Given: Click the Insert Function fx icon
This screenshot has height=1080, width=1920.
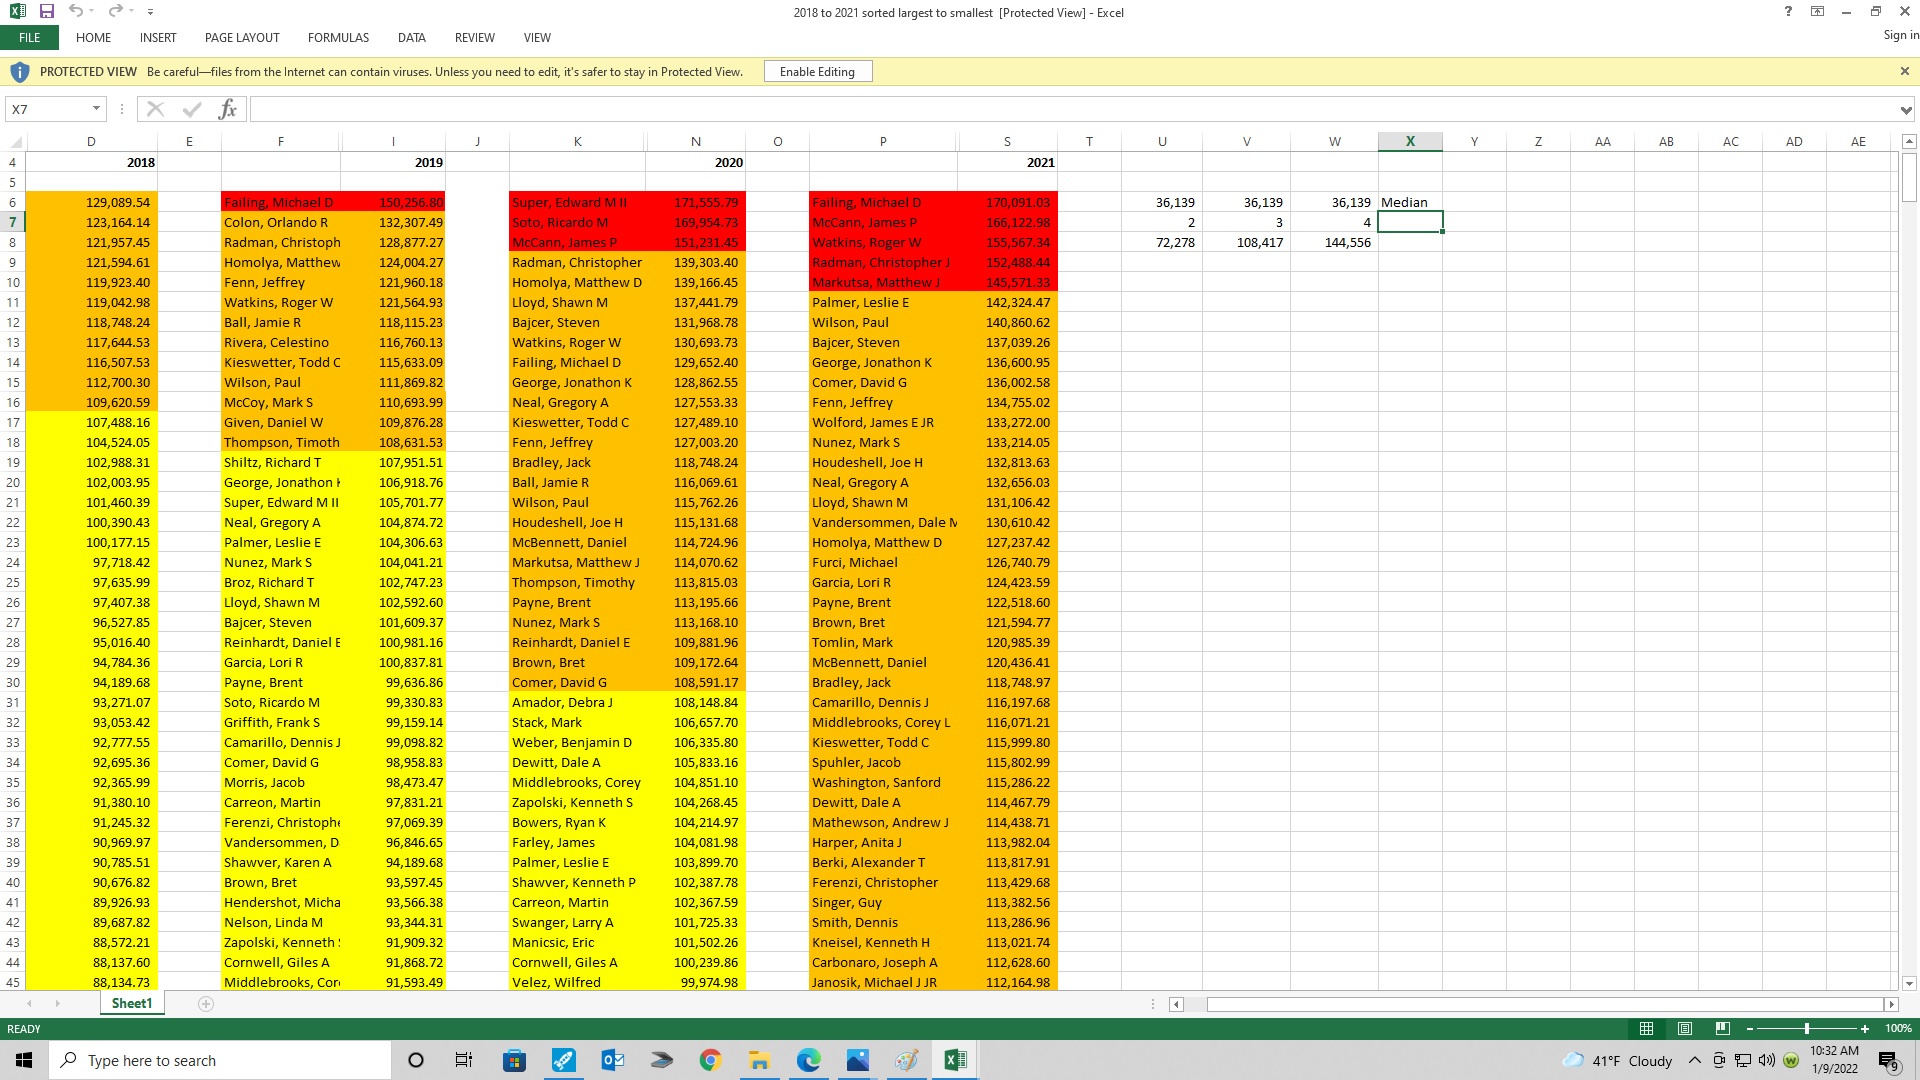Looking at the screenshot, I should (227, 109).
